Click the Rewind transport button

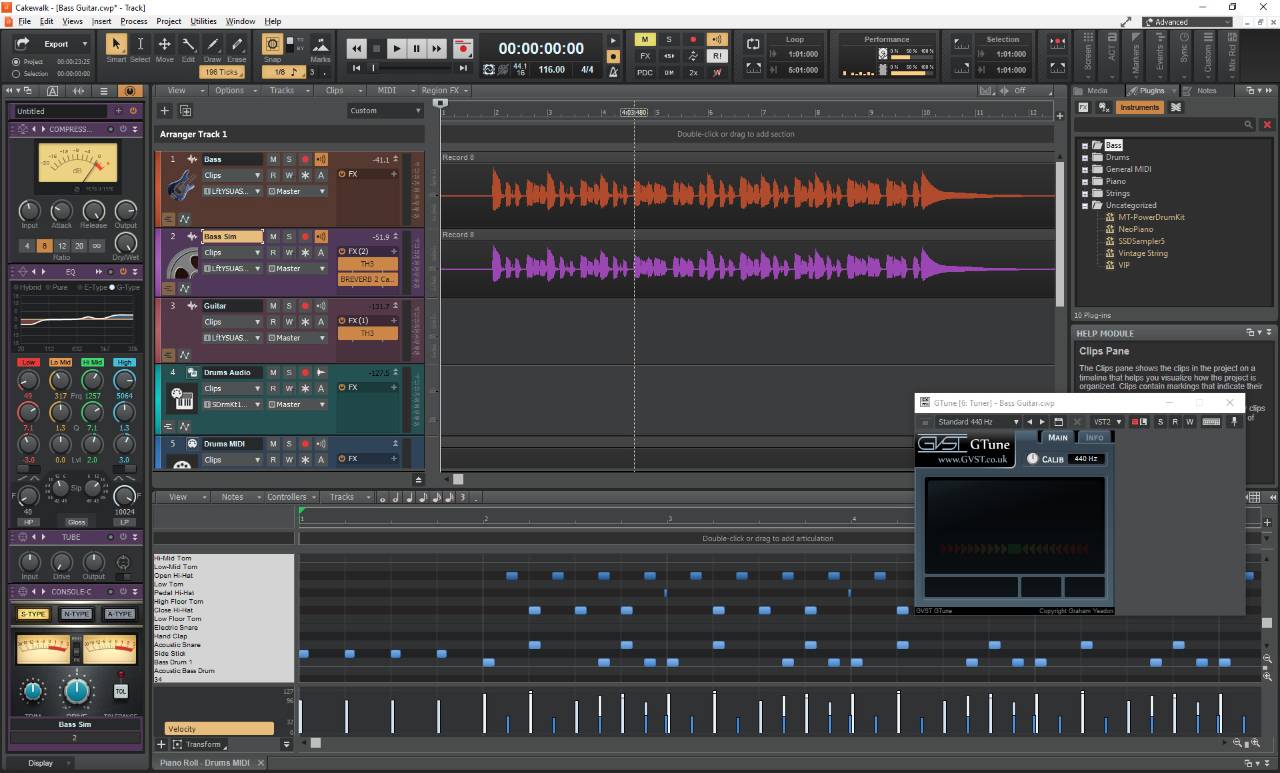[357, 48]
